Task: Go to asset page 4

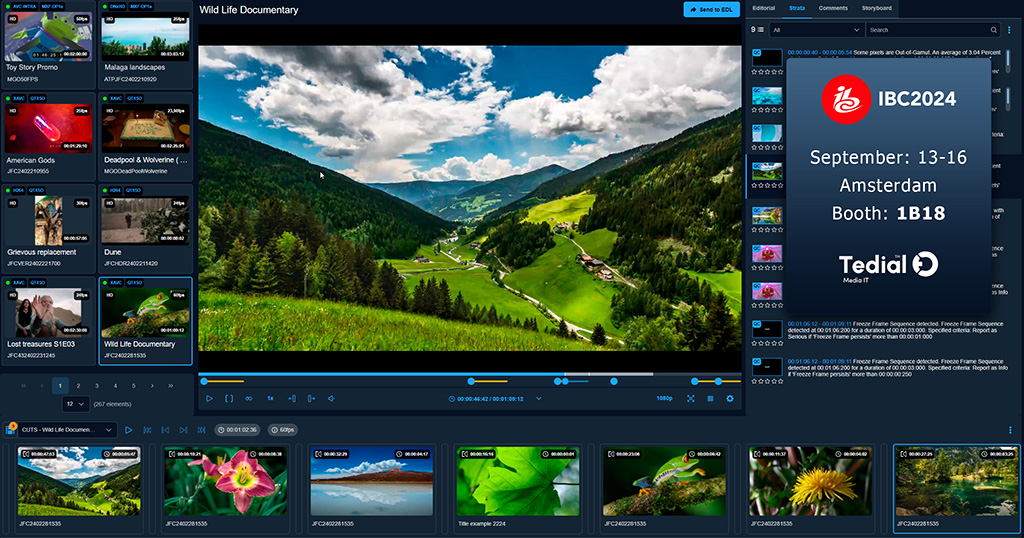Action: [x=115, y=386]
